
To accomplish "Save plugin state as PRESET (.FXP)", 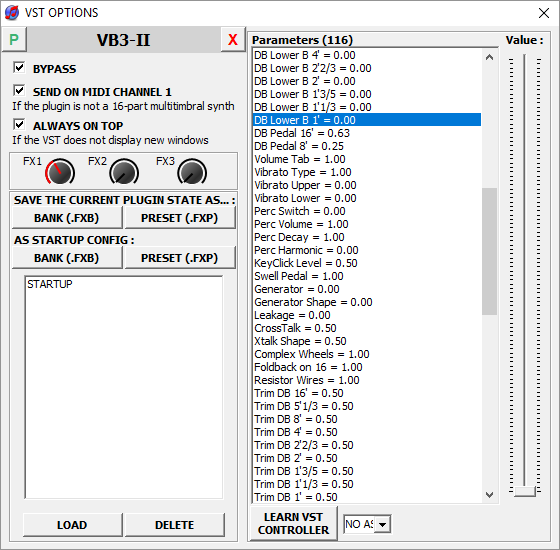I will click(x=180, y=218).
